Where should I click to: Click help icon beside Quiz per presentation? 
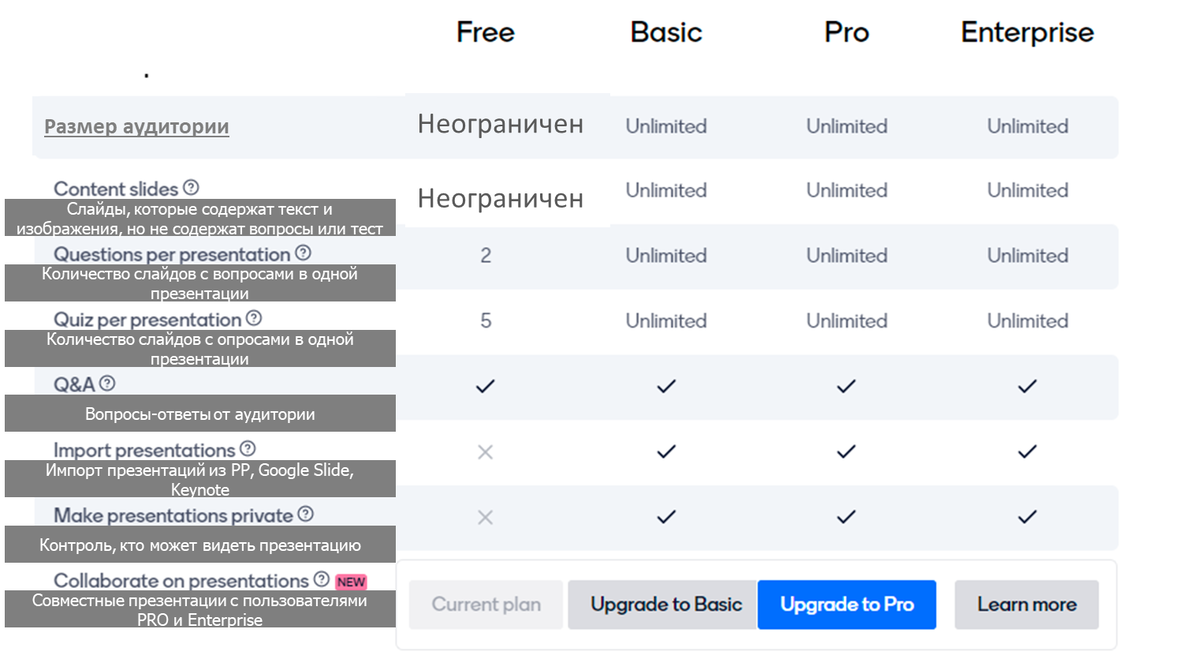pos(254,318)
